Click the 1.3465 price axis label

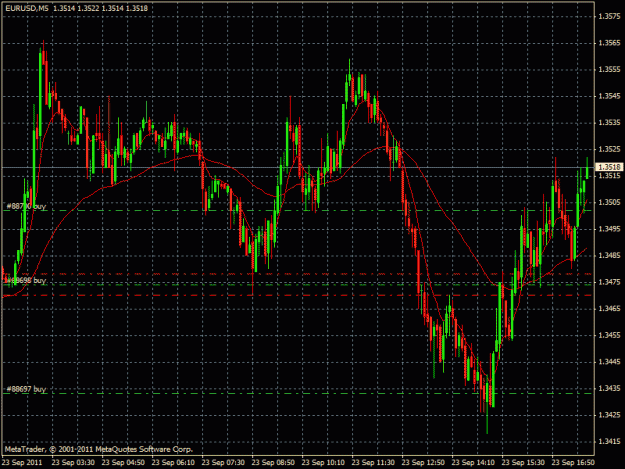pos(609,308)
